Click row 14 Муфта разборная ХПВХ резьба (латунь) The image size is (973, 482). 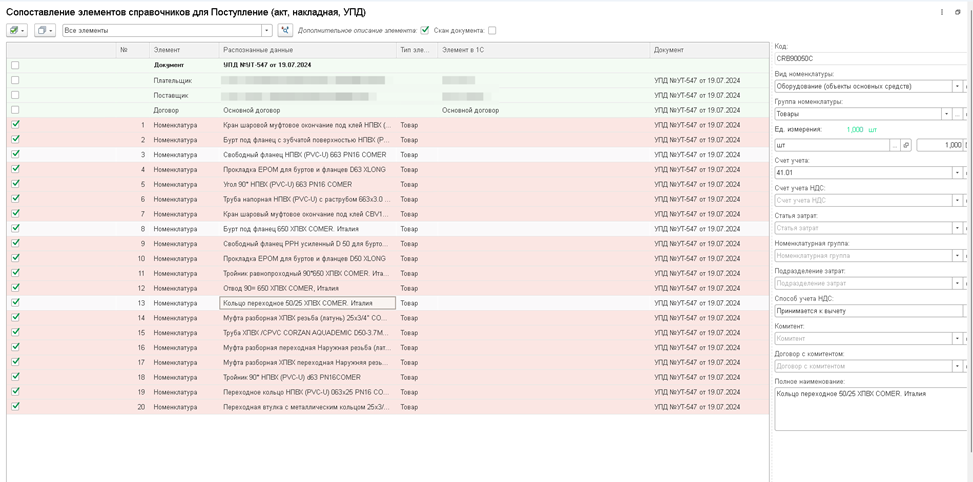[x=306, y=318]
